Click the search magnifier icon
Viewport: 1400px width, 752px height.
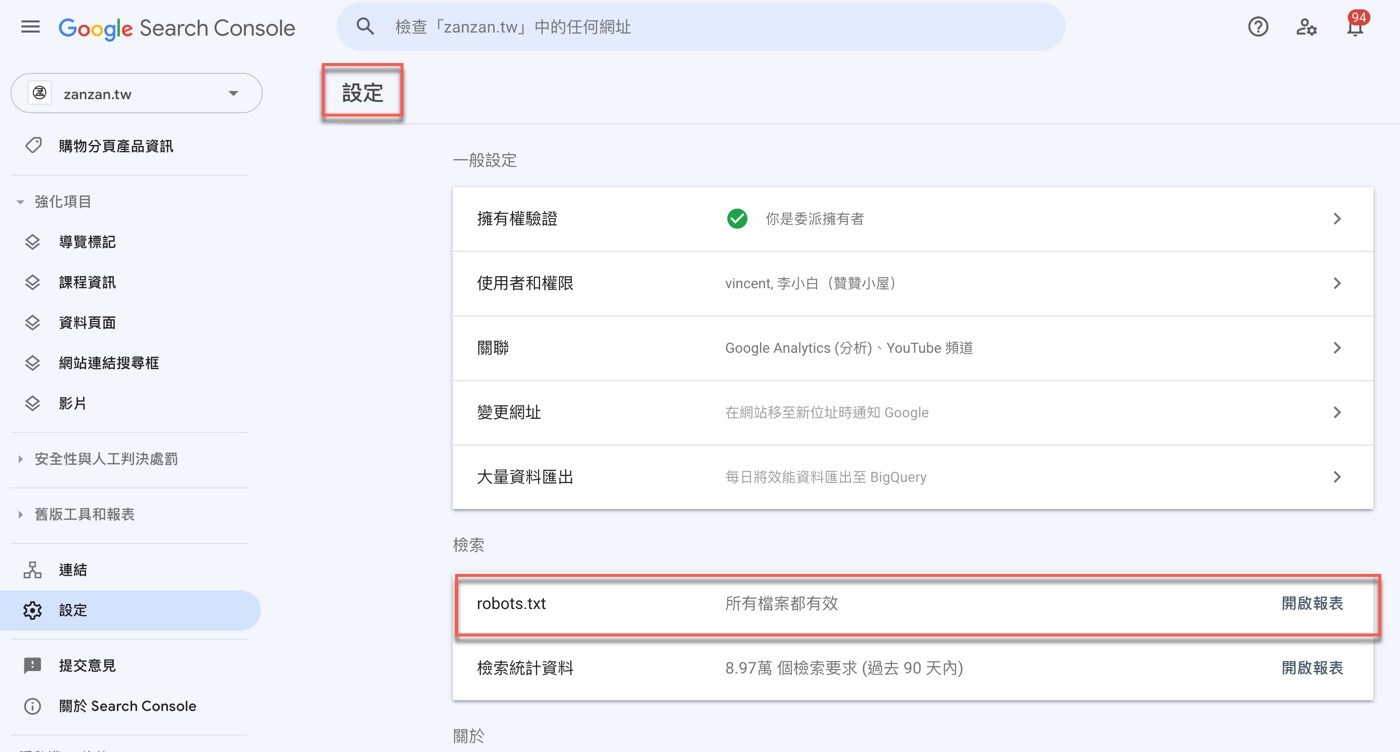pos(366,27)
